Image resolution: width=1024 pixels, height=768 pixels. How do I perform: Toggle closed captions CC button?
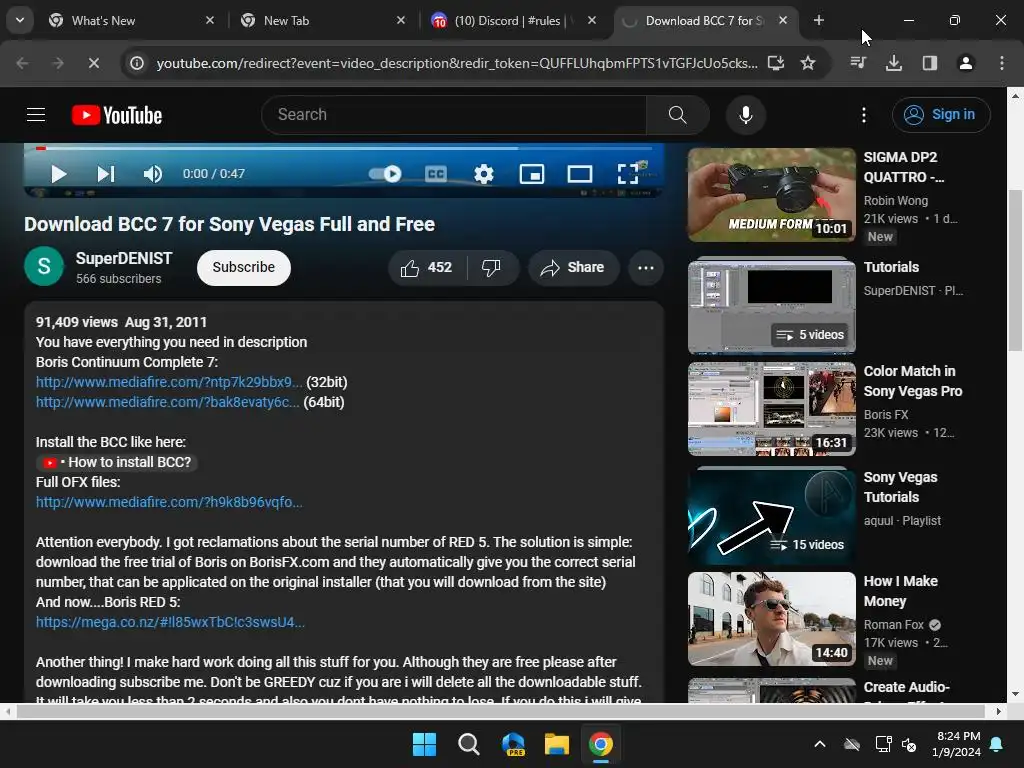tap(436, 174)
